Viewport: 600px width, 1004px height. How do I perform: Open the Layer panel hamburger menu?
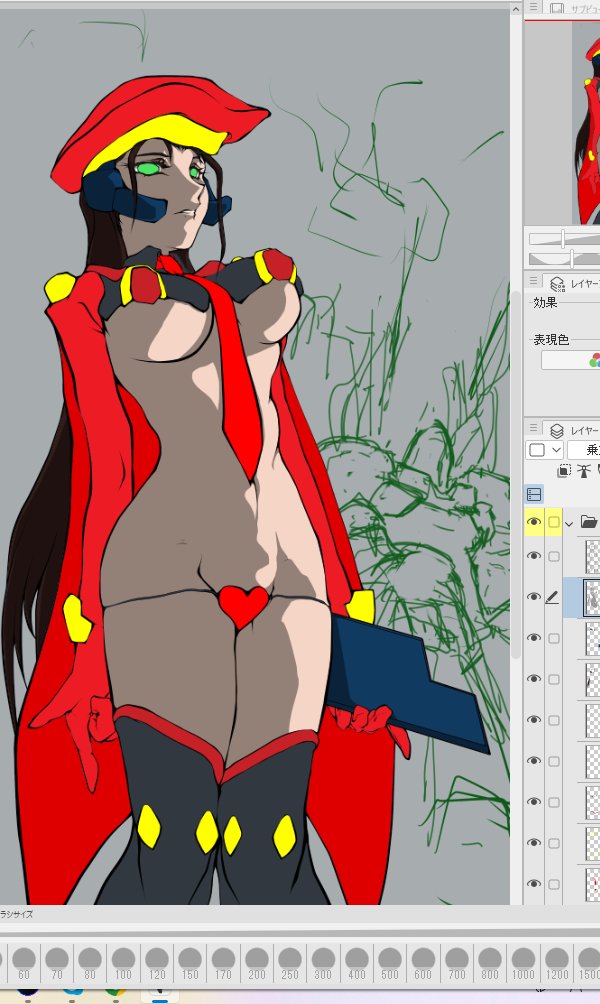point(533,427)
